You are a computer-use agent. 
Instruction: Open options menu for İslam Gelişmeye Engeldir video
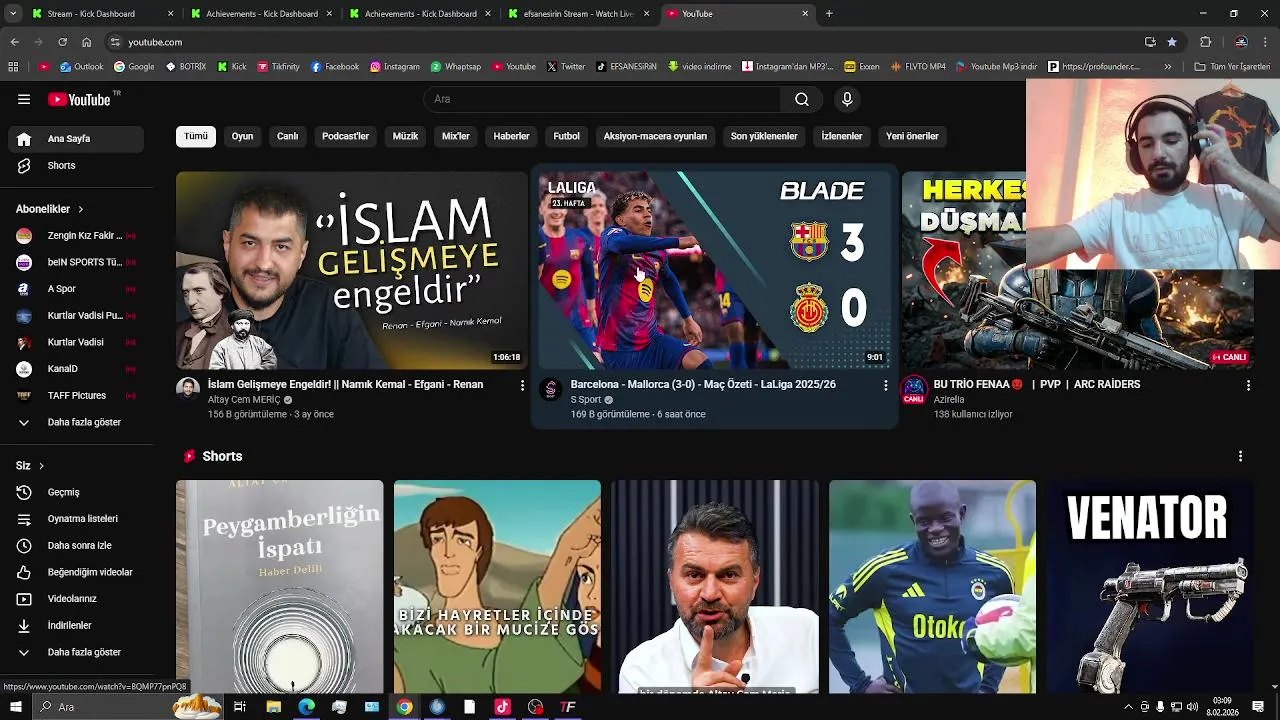(522, 385)
